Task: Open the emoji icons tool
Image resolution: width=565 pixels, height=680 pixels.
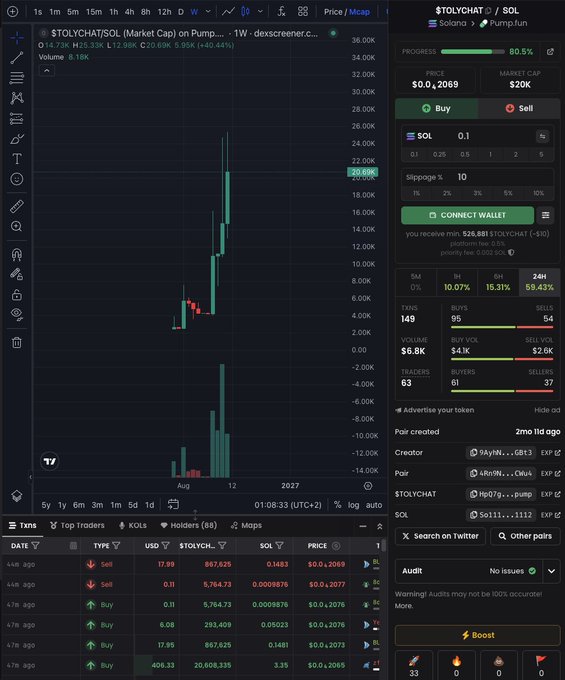Action: tap(16, 179)
